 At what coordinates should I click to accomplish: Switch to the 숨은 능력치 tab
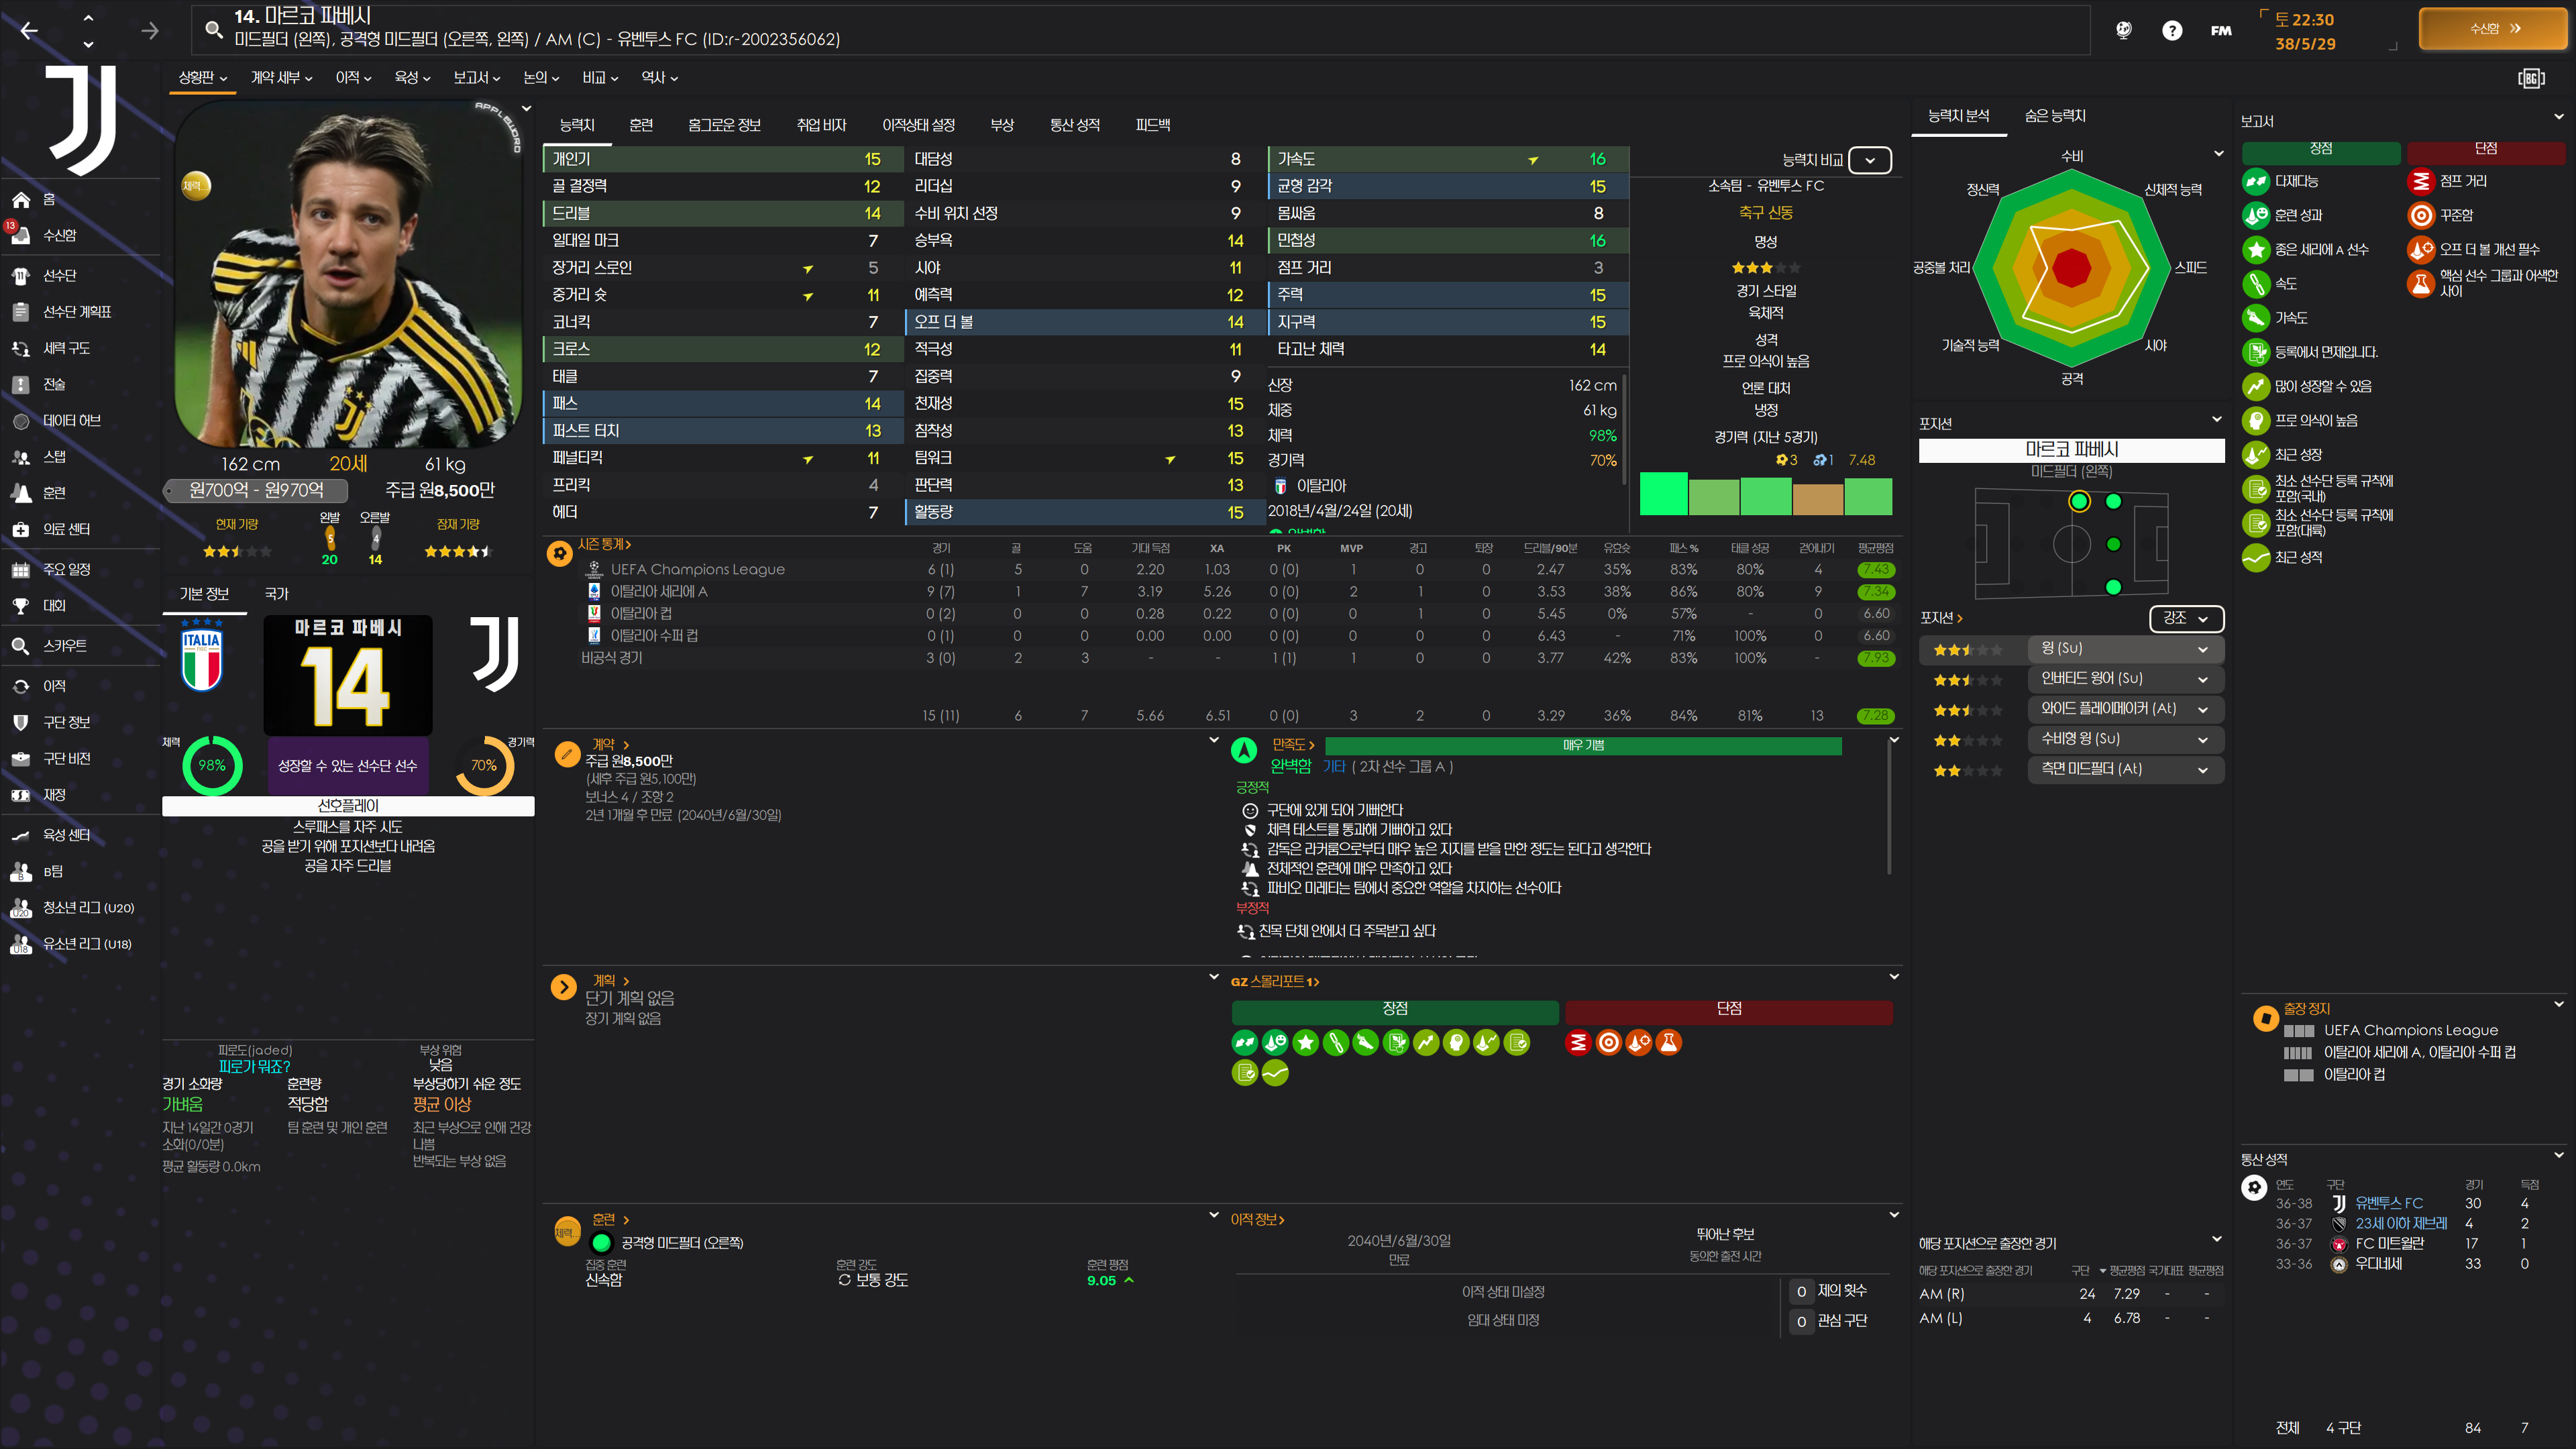[x=2055, y=116]
